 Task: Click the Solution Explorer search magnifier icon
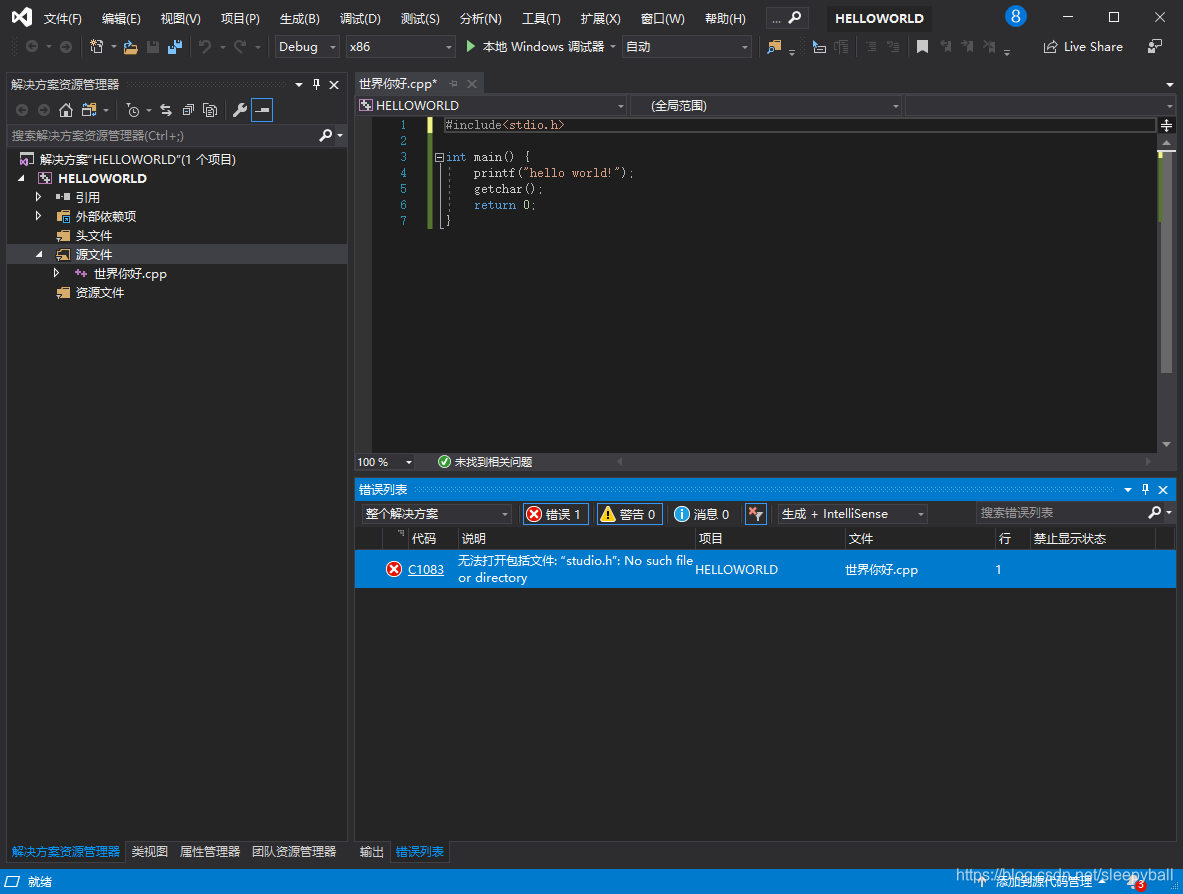point(325,135)
